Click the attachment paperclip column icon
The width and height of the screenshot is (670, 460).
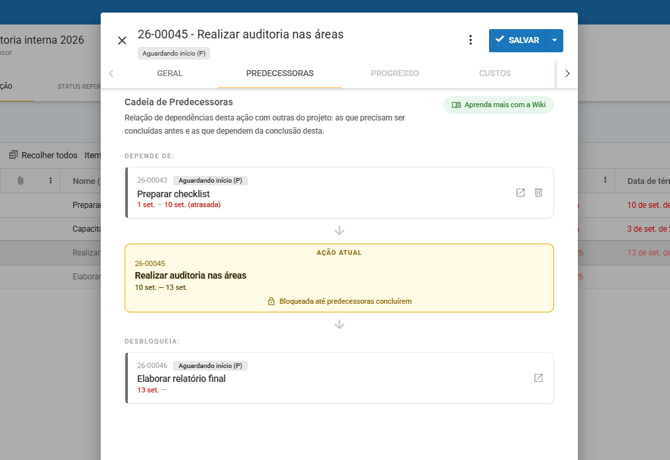20,181
